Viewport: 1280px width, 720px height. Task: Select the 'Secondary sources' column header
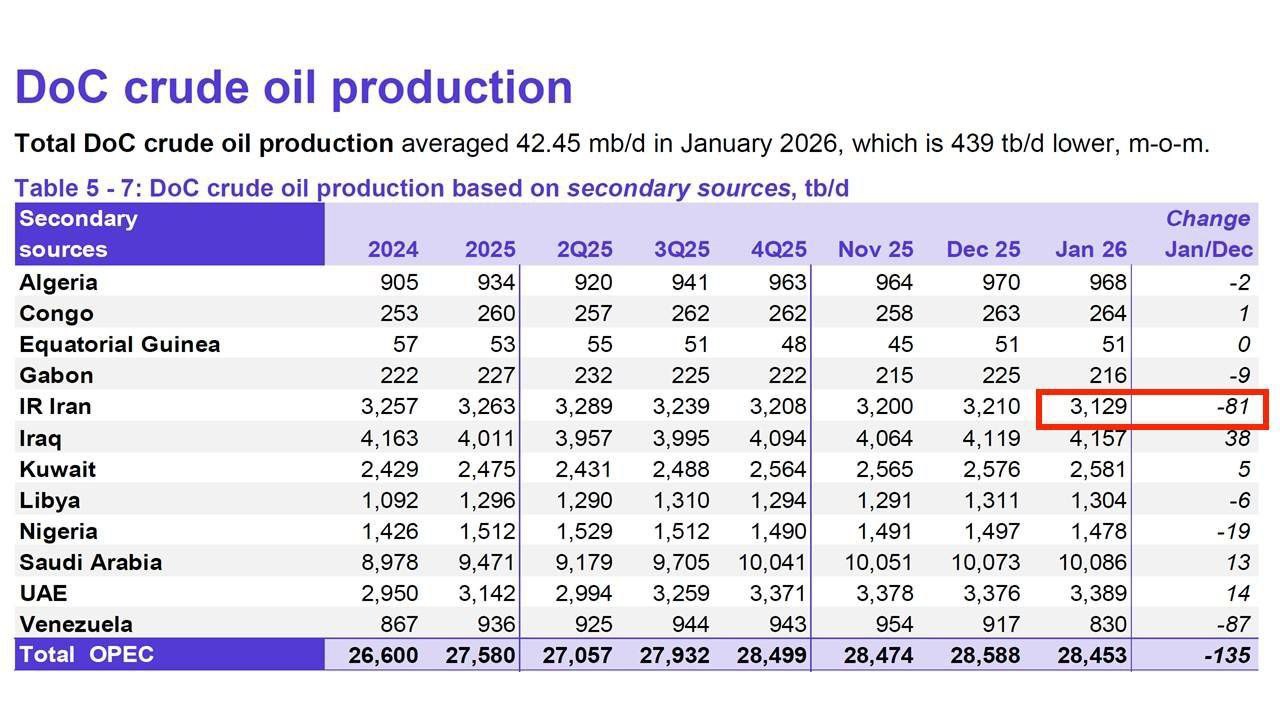(78, 234)
